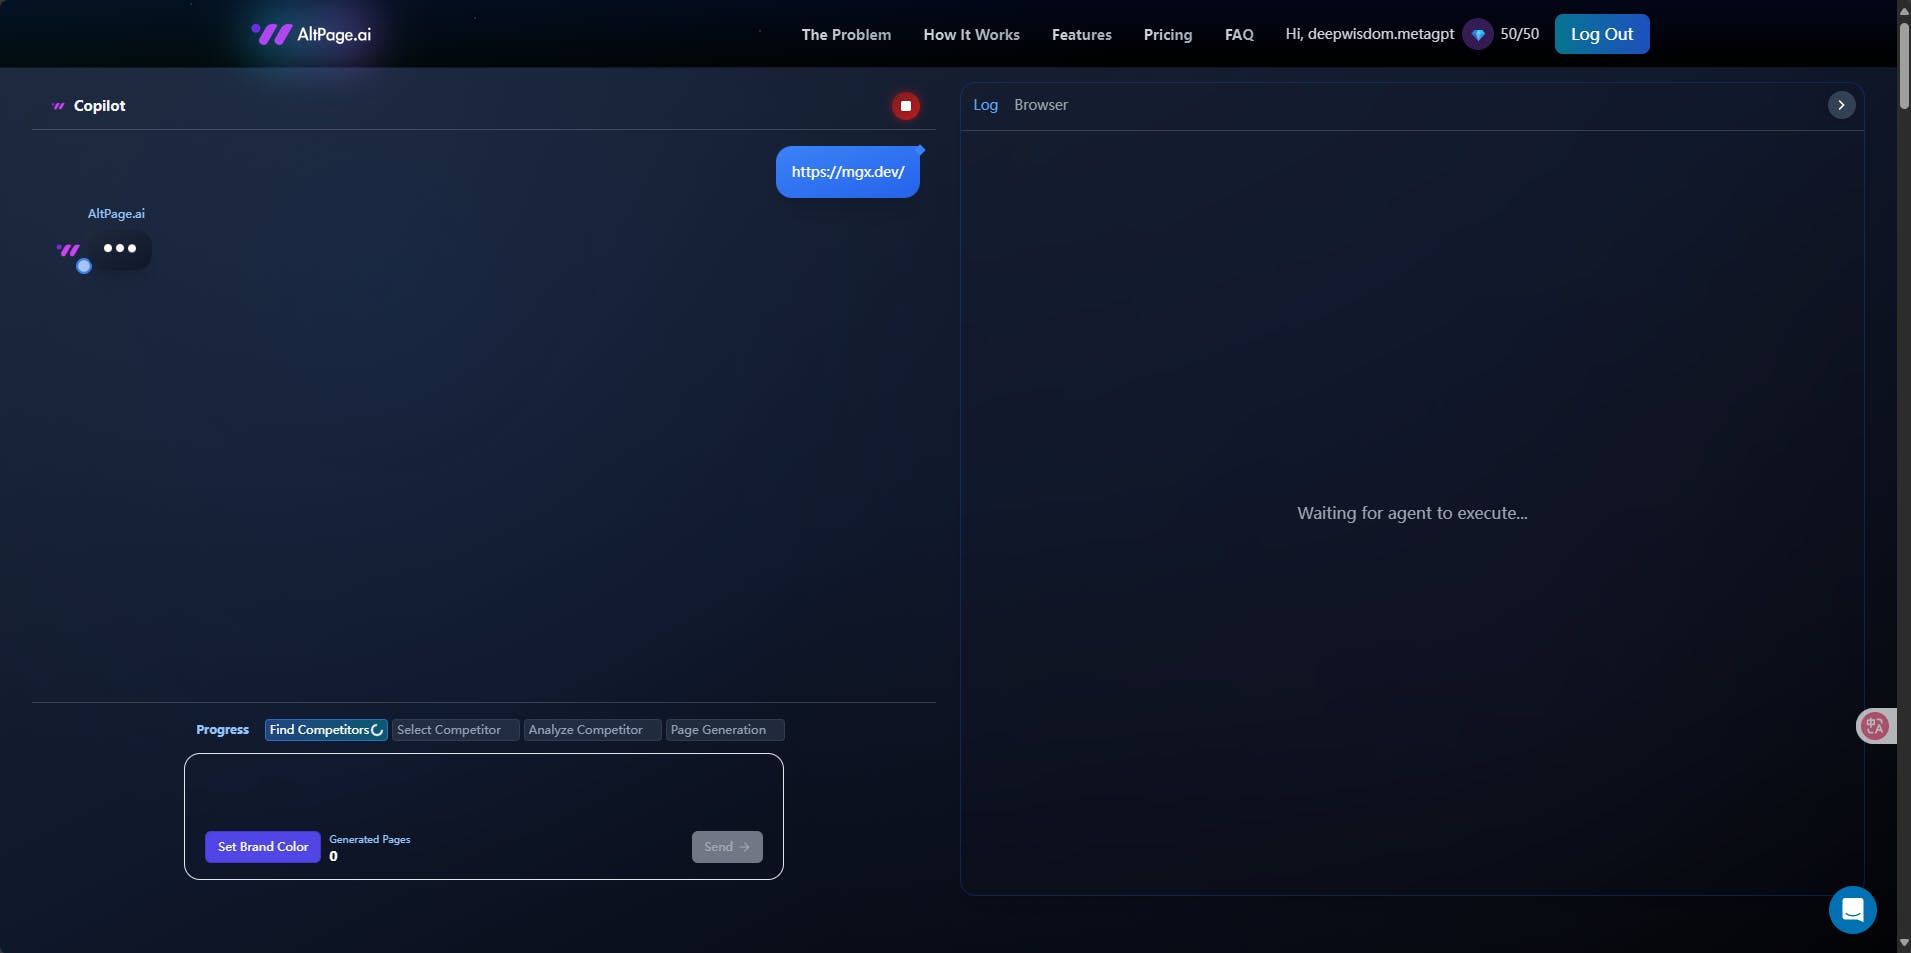This screenshot has width=1911, height=953.
Task: Select the Analyze Competitor progress step
Action: click(592, 730)
